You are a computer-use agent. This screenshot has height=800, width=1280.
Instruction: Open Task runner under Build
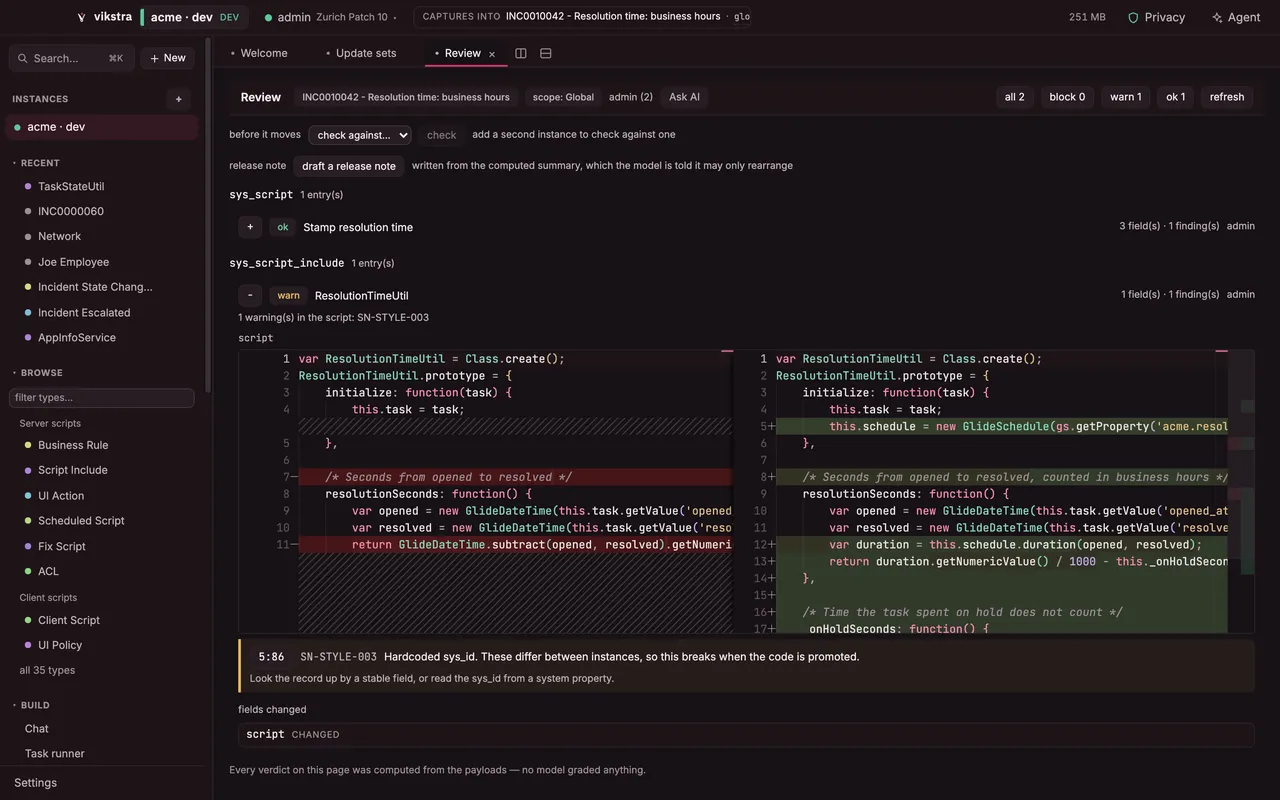tap(55, 754)
